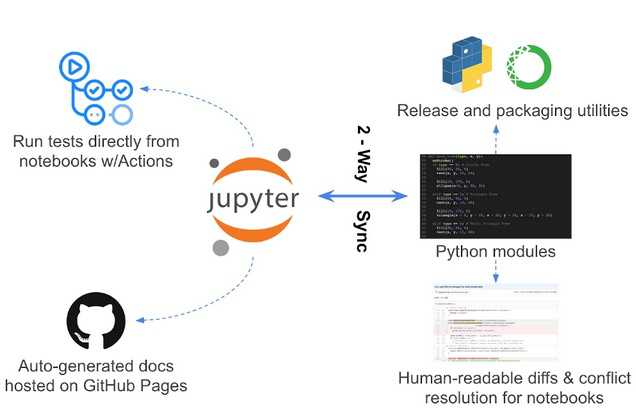Click the notebook diff screenshot thumbnail
The width and height of the screenshot is (636, 420).
click(496, 323)
